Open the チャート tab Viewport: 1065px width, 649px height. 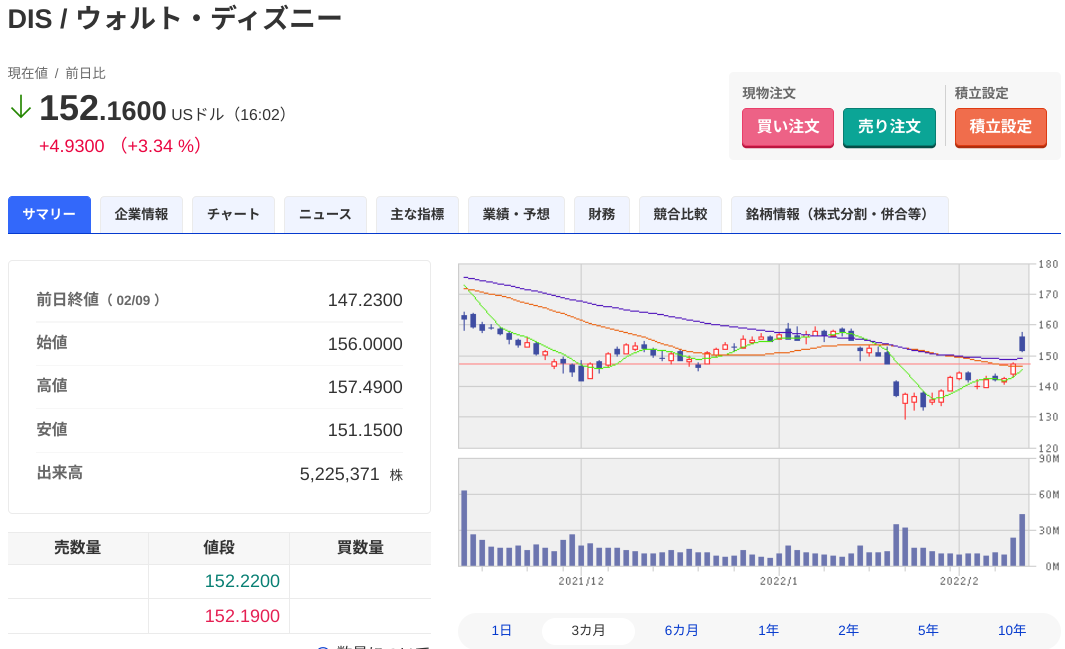pyautogui.click(x=234, y=215)
